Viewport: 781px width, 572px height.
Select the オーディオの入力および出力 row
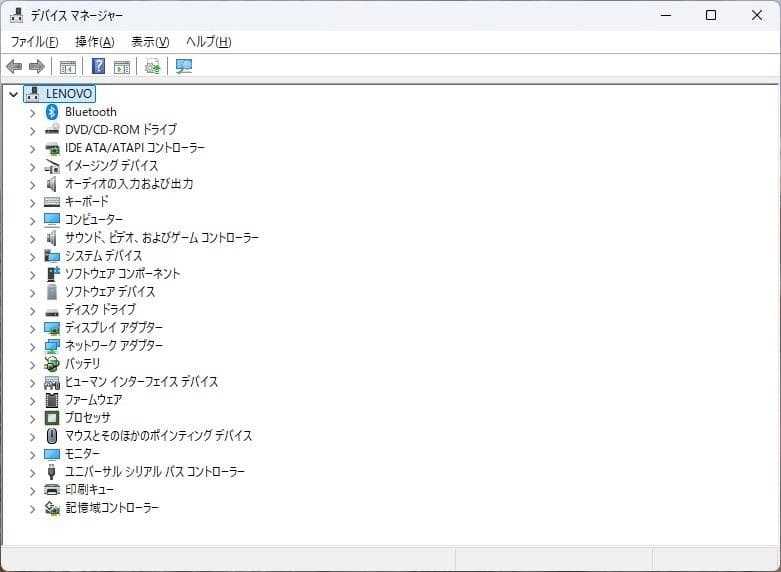[129, 184]
